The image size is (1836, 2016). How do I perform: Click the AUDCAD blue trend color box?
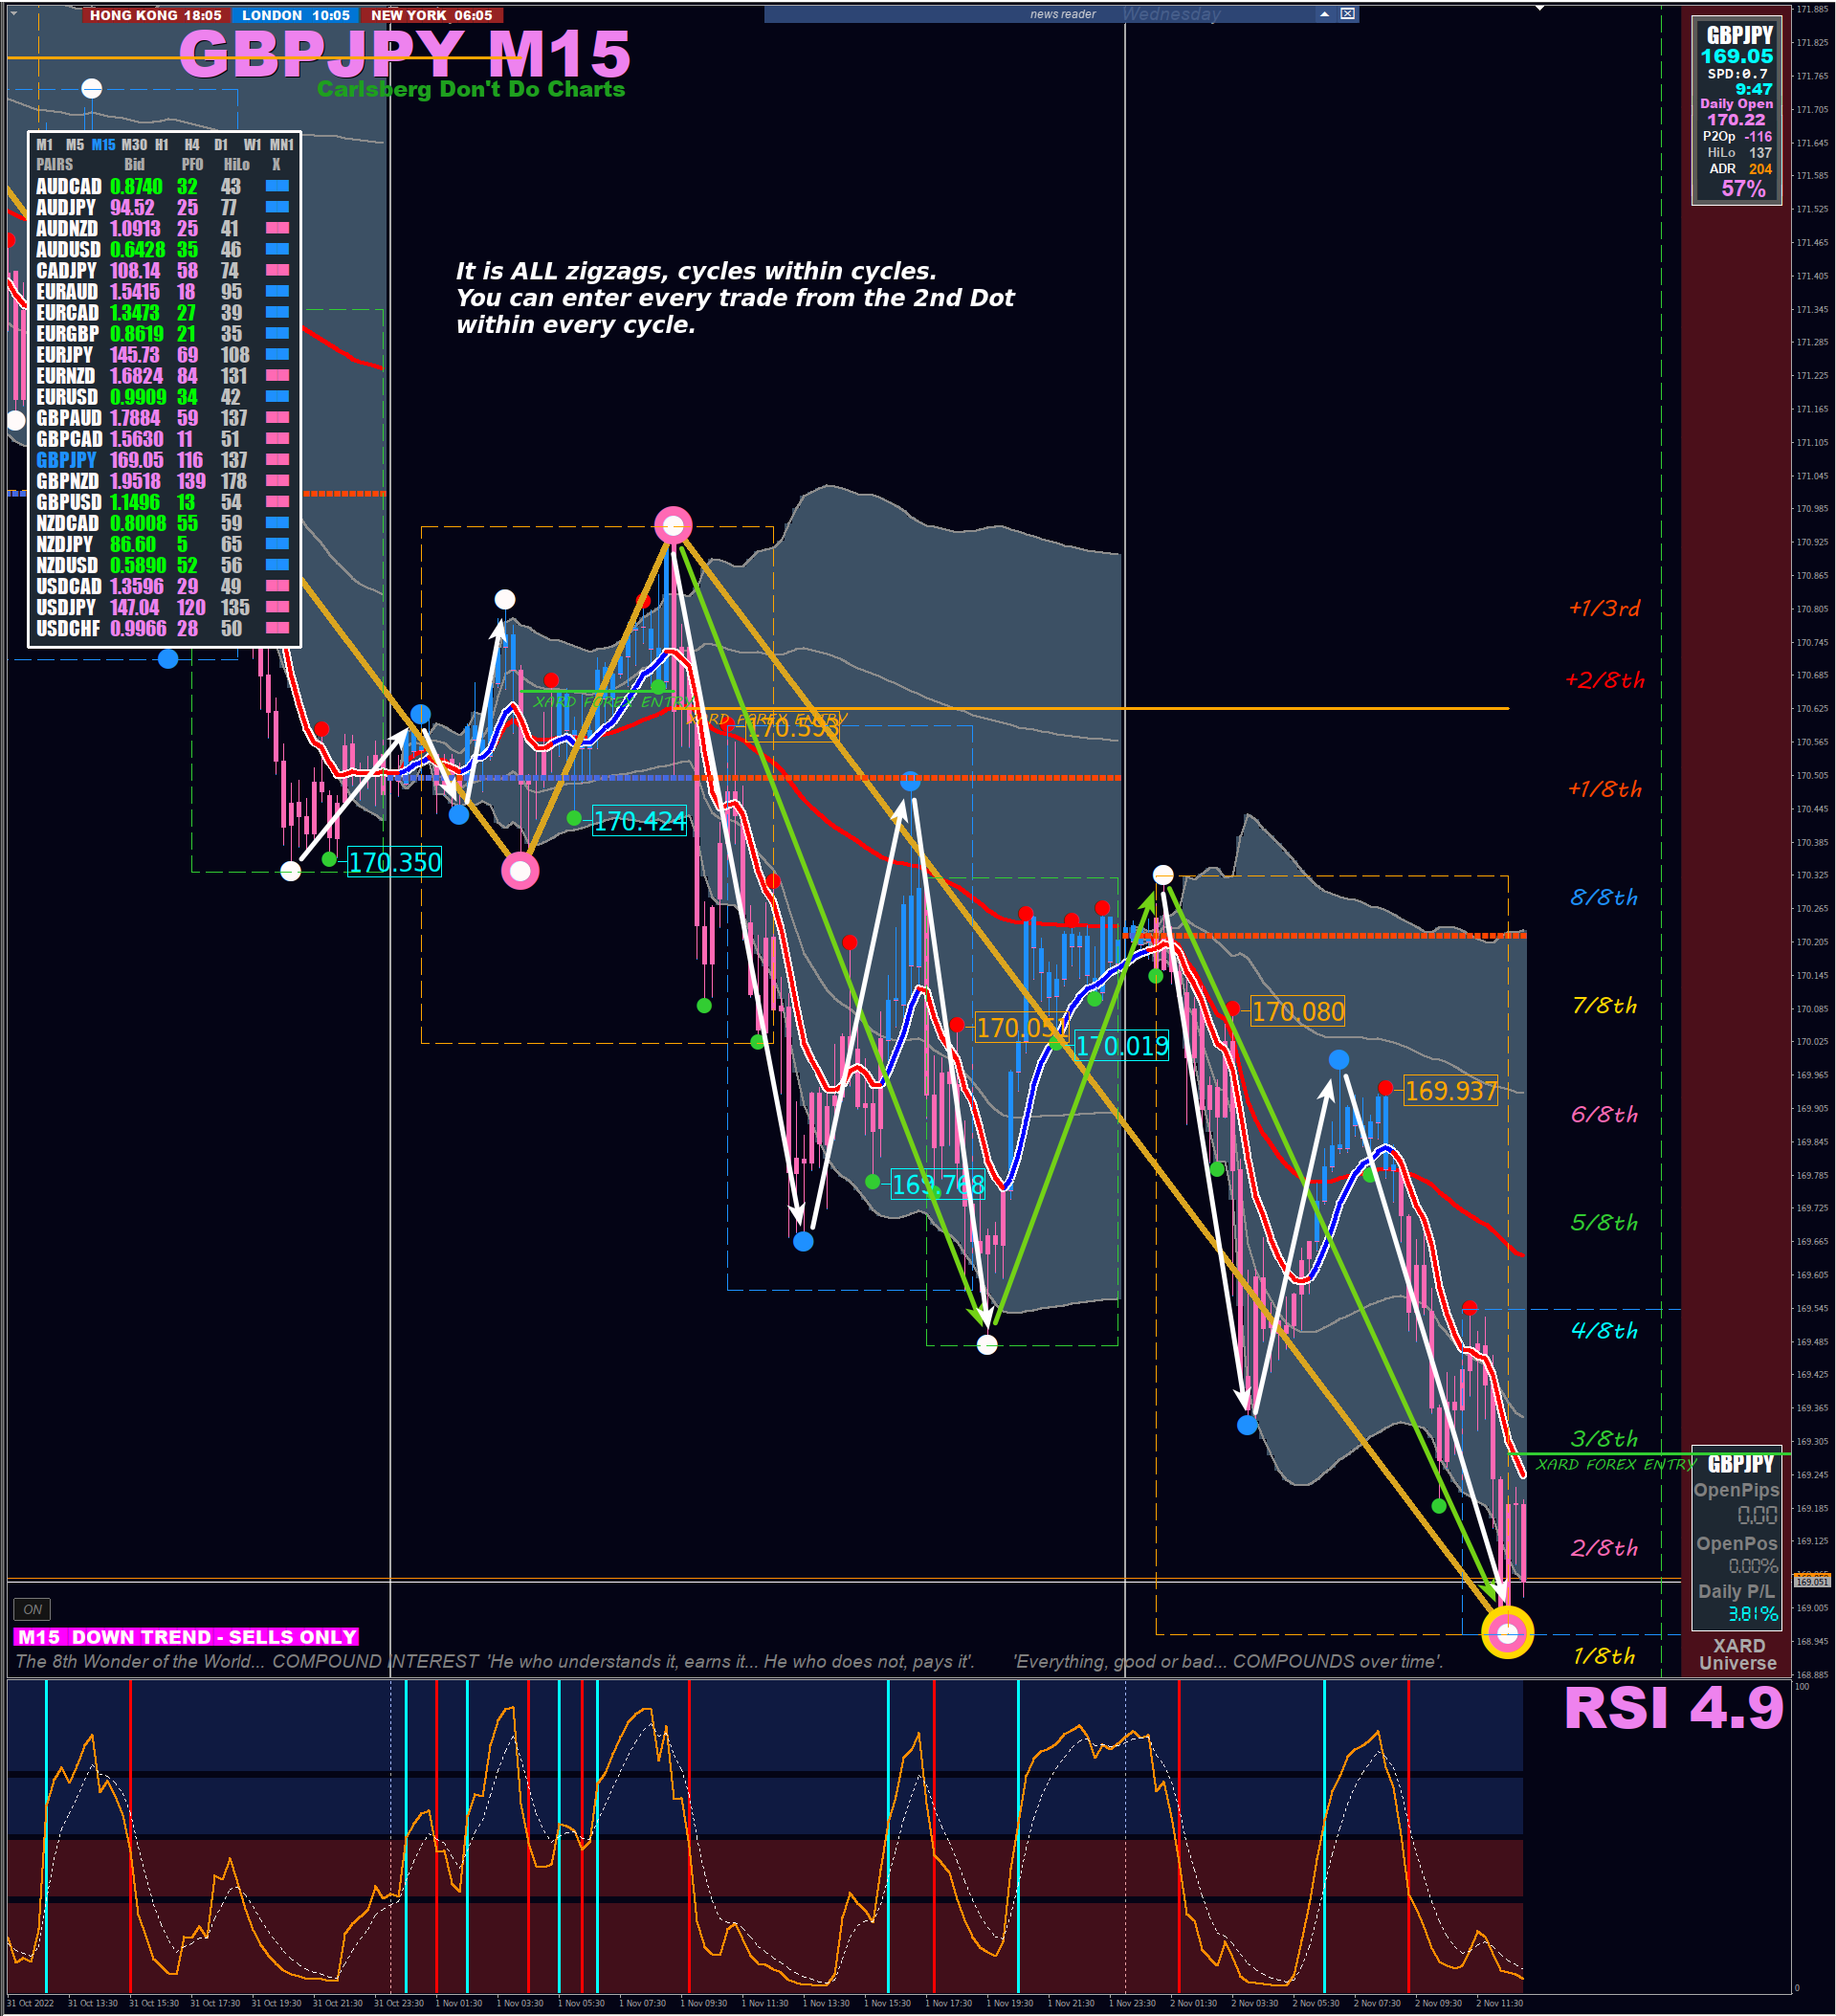[x=277, y=186]
